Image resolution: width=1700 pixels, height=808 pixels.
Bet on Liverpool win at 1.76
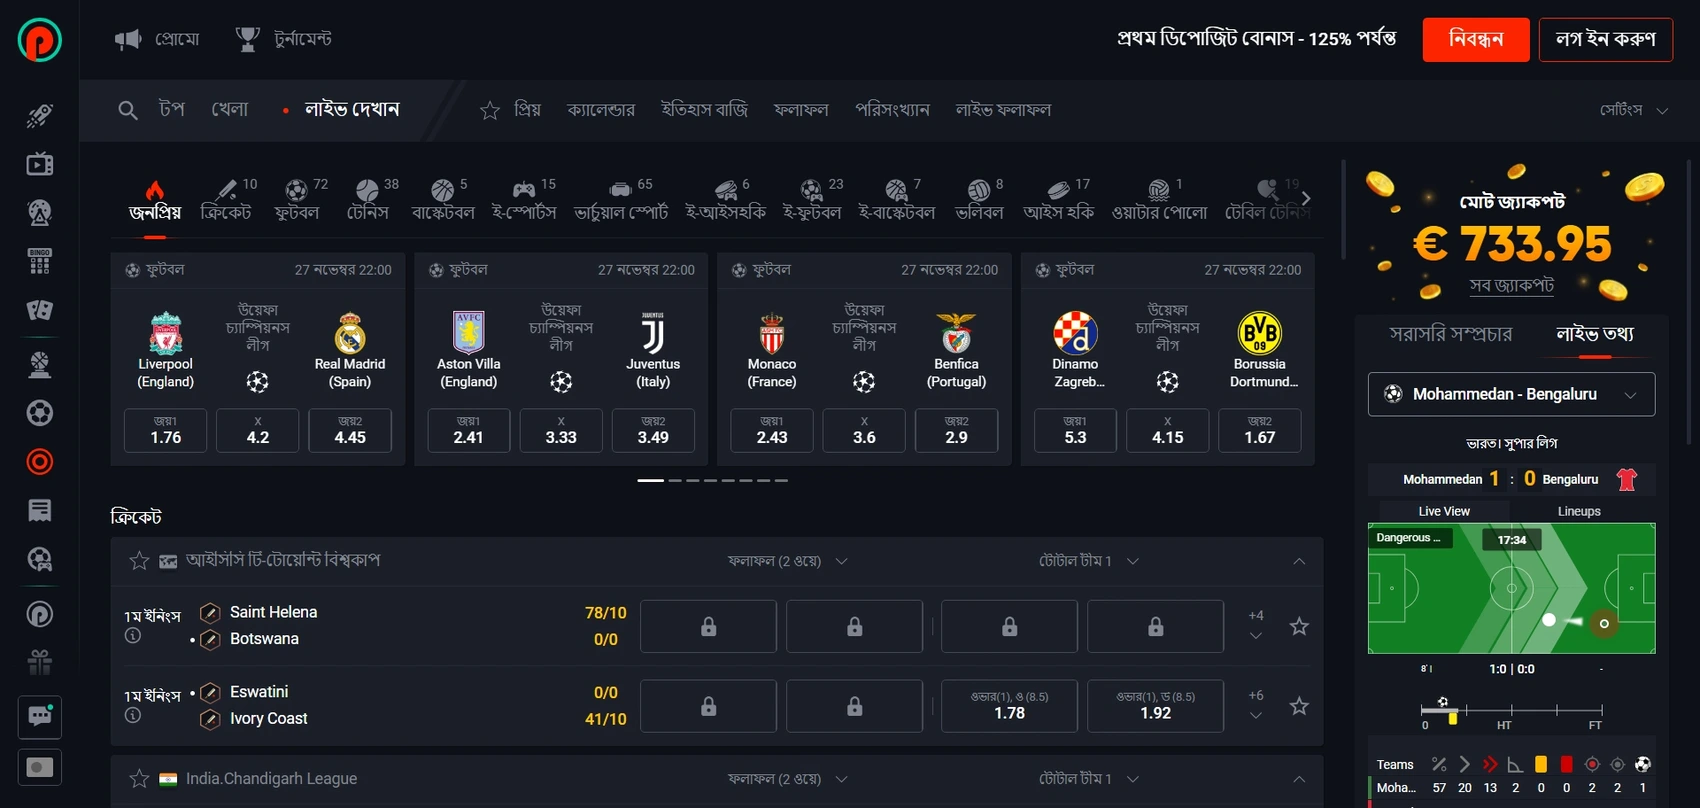point(165,431)
